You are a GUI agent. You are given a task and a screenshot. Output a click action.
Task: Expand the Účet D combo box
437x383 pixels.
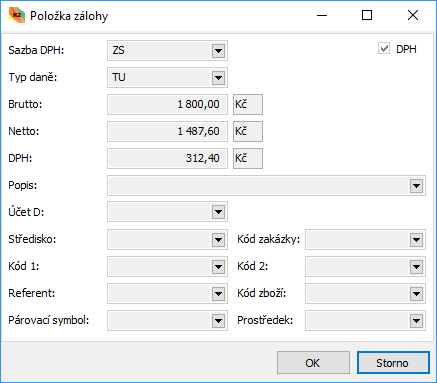coord(218,212)
